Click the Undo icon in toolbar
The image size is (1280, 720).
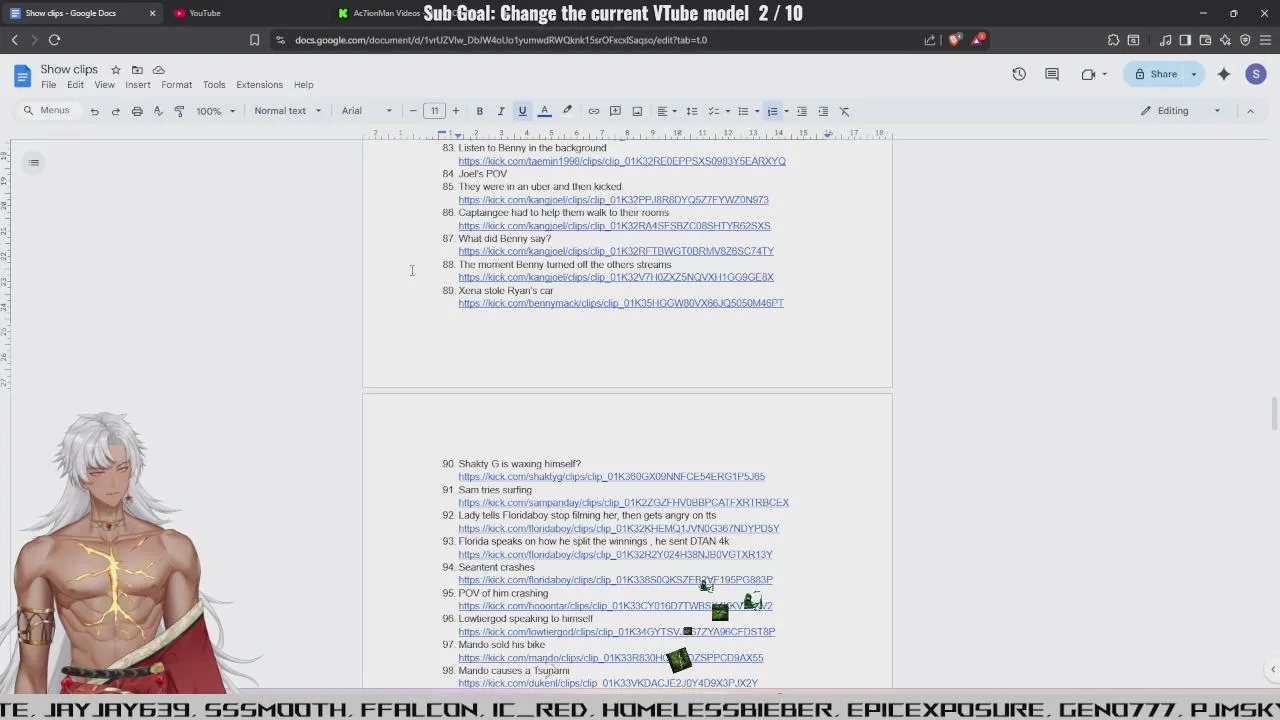94,111
